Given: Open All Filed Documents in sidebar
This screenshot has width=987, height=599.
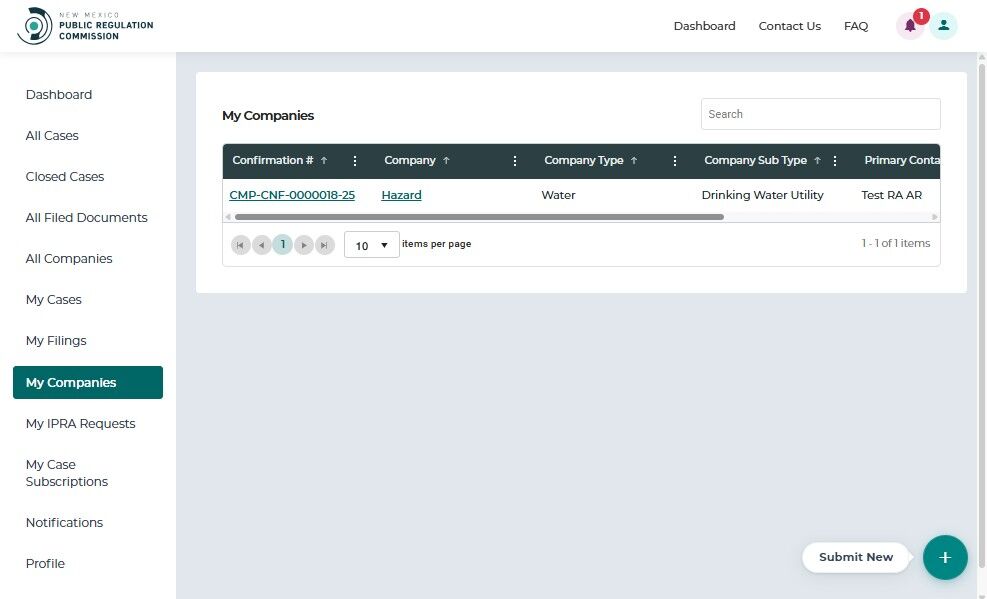Looking at the screenshot, I should click(86, 218).
